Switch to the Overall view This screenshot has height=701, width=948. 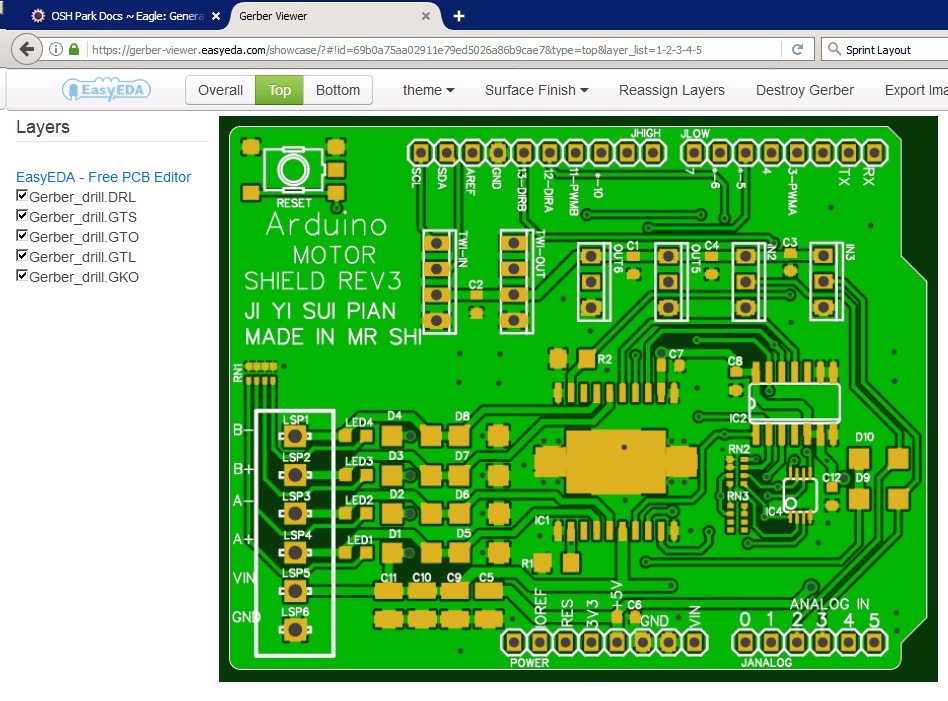pyautogui.click(x=220, y=90)
